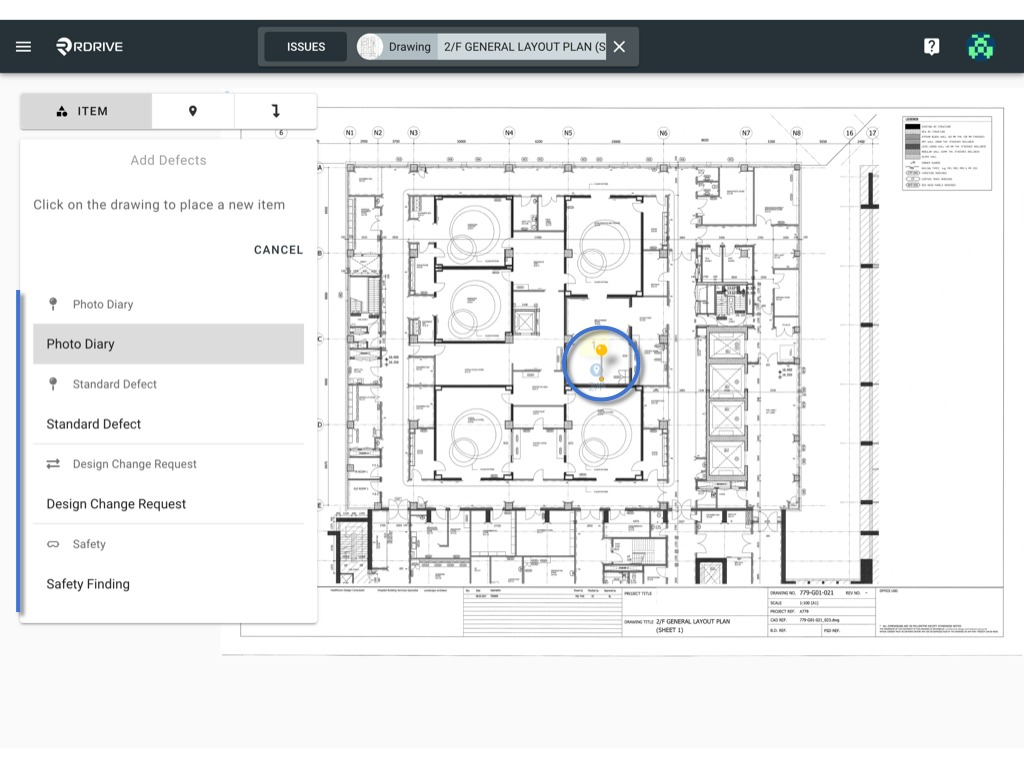Switch to the ITEM tab
This screenshot has width=1024, height=768.
tap(86, 111)
